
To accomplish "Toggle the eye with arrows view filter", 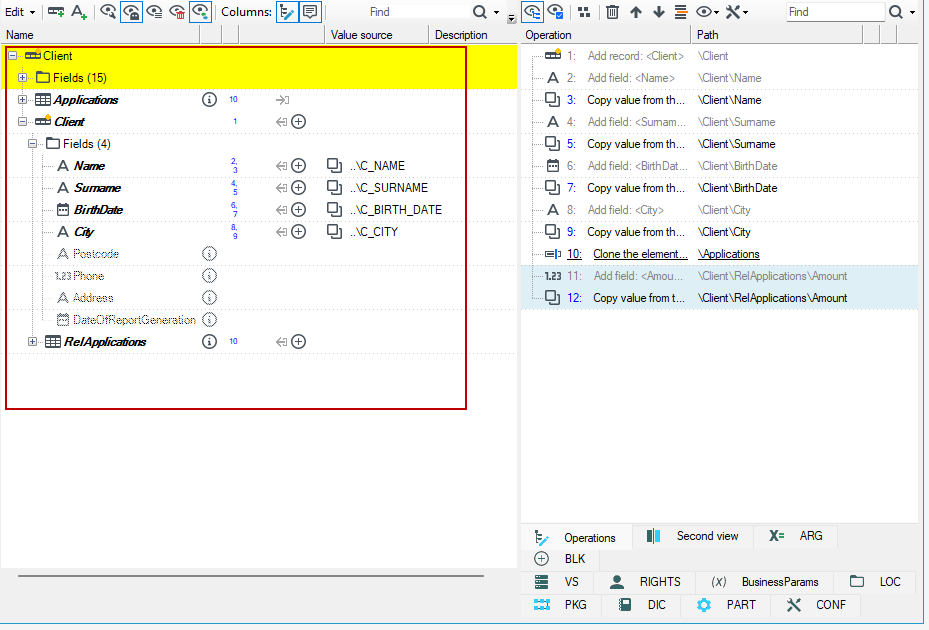I will tap(201, 11).
